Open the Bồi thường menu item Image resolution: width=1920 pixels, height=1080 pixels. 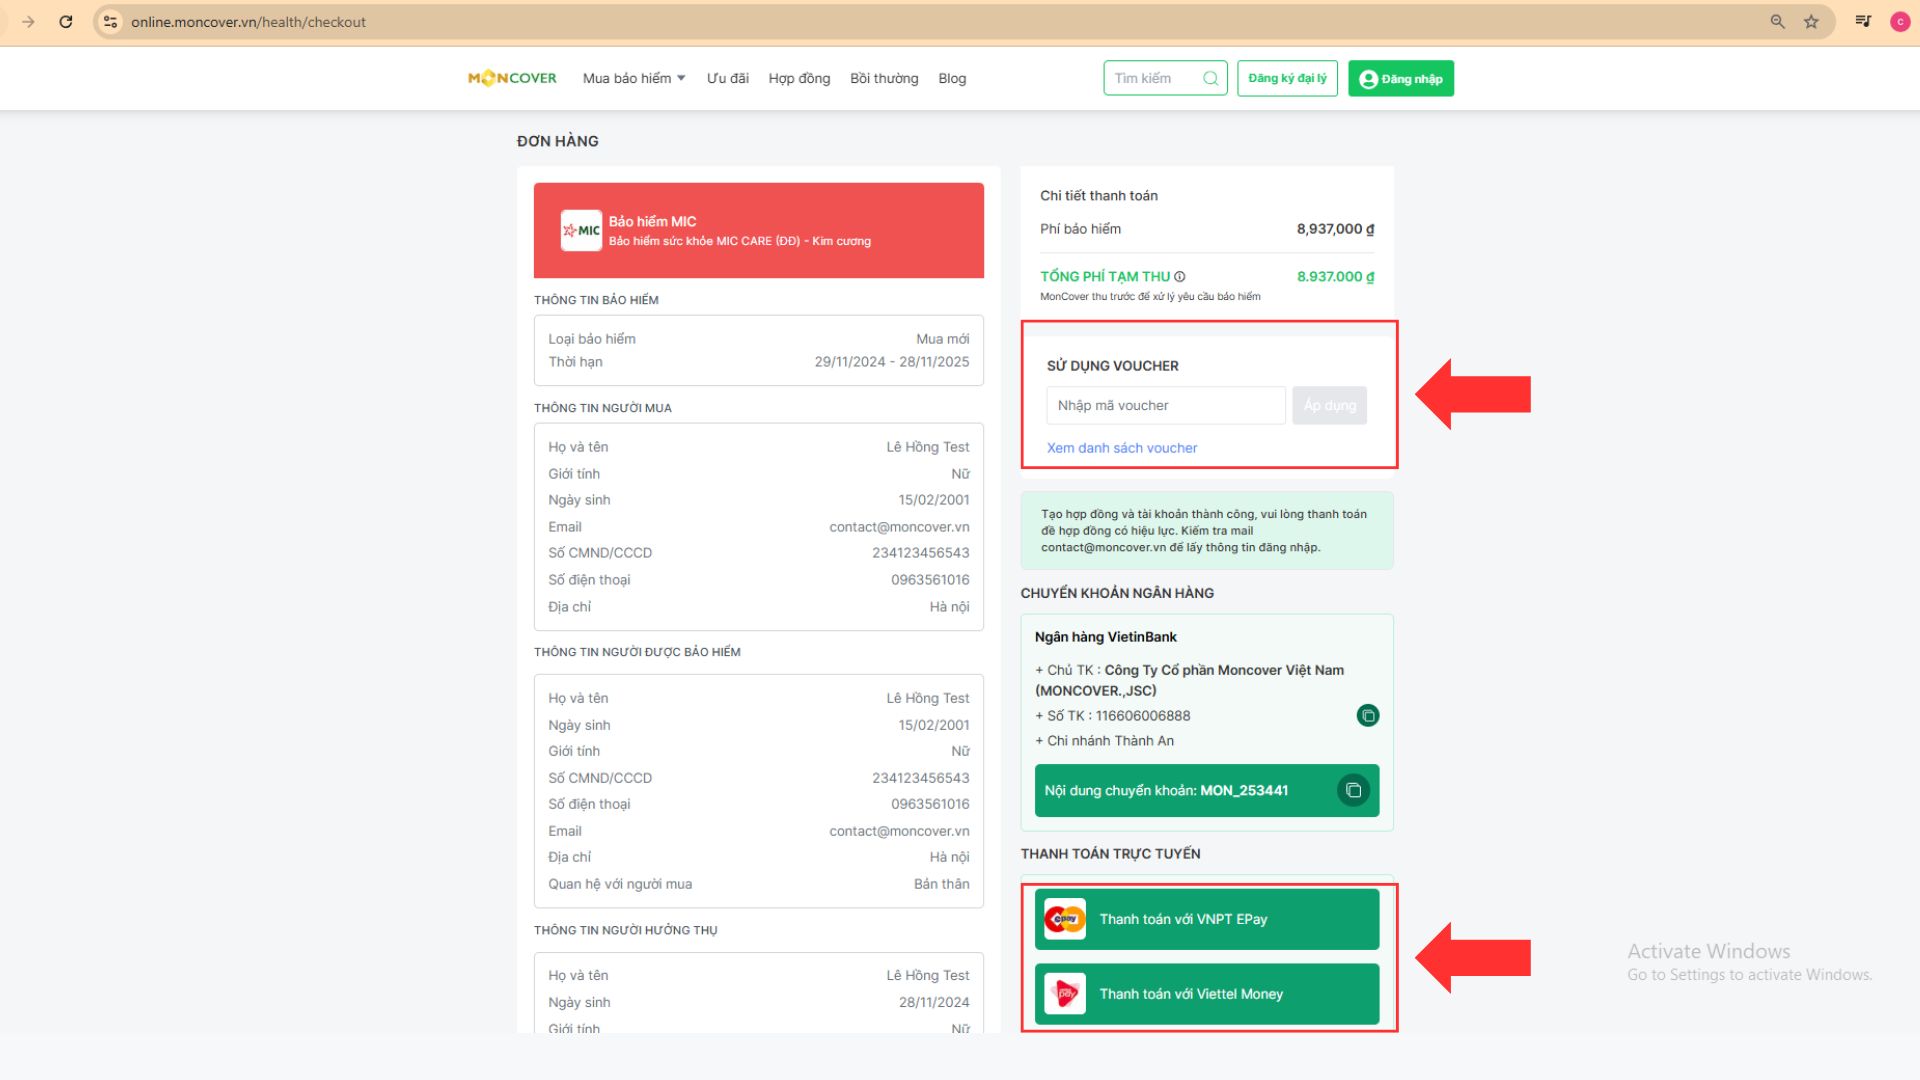(x=884, y=78)
